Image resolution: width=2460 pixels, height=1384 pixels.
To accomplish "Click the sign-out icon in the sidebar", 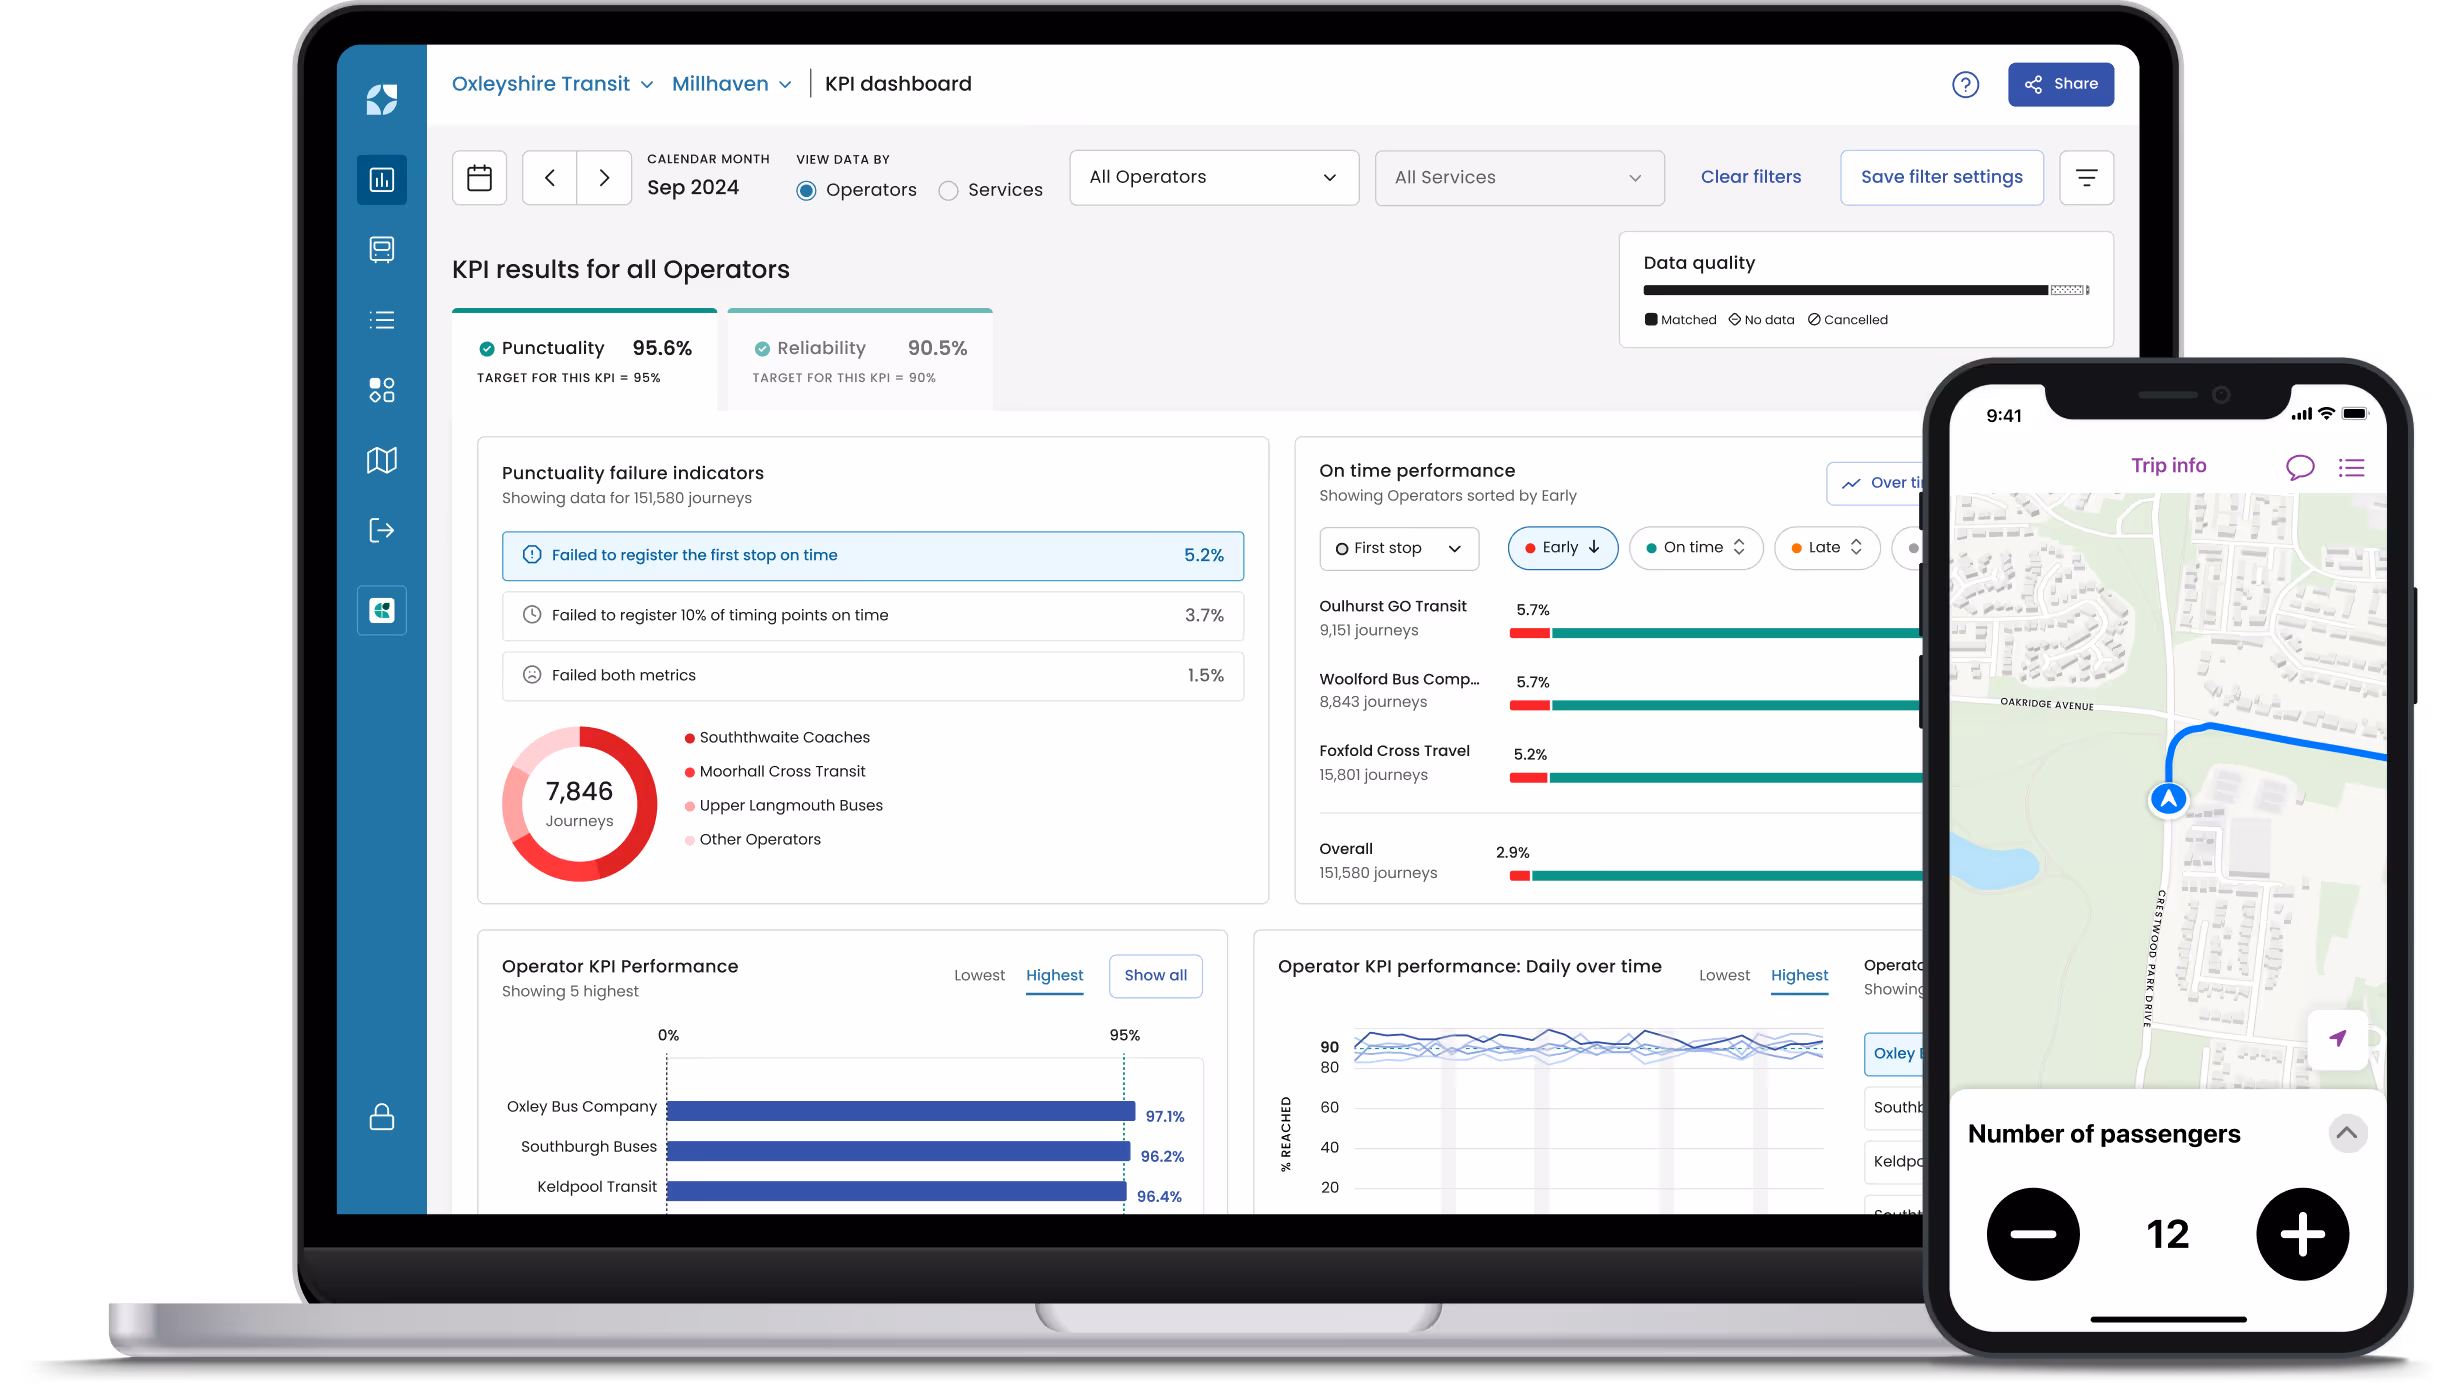I will point(381,530).
